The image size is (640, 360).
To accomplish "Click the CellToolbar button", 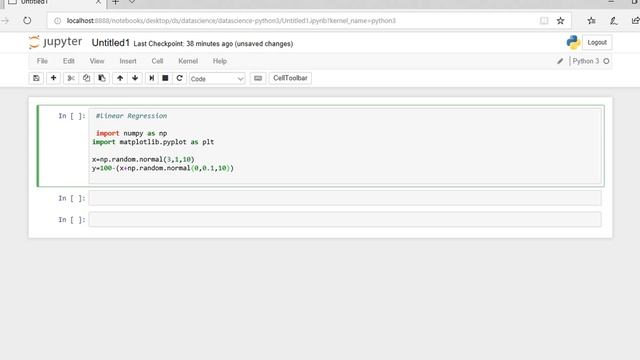I will coord(290,78).
